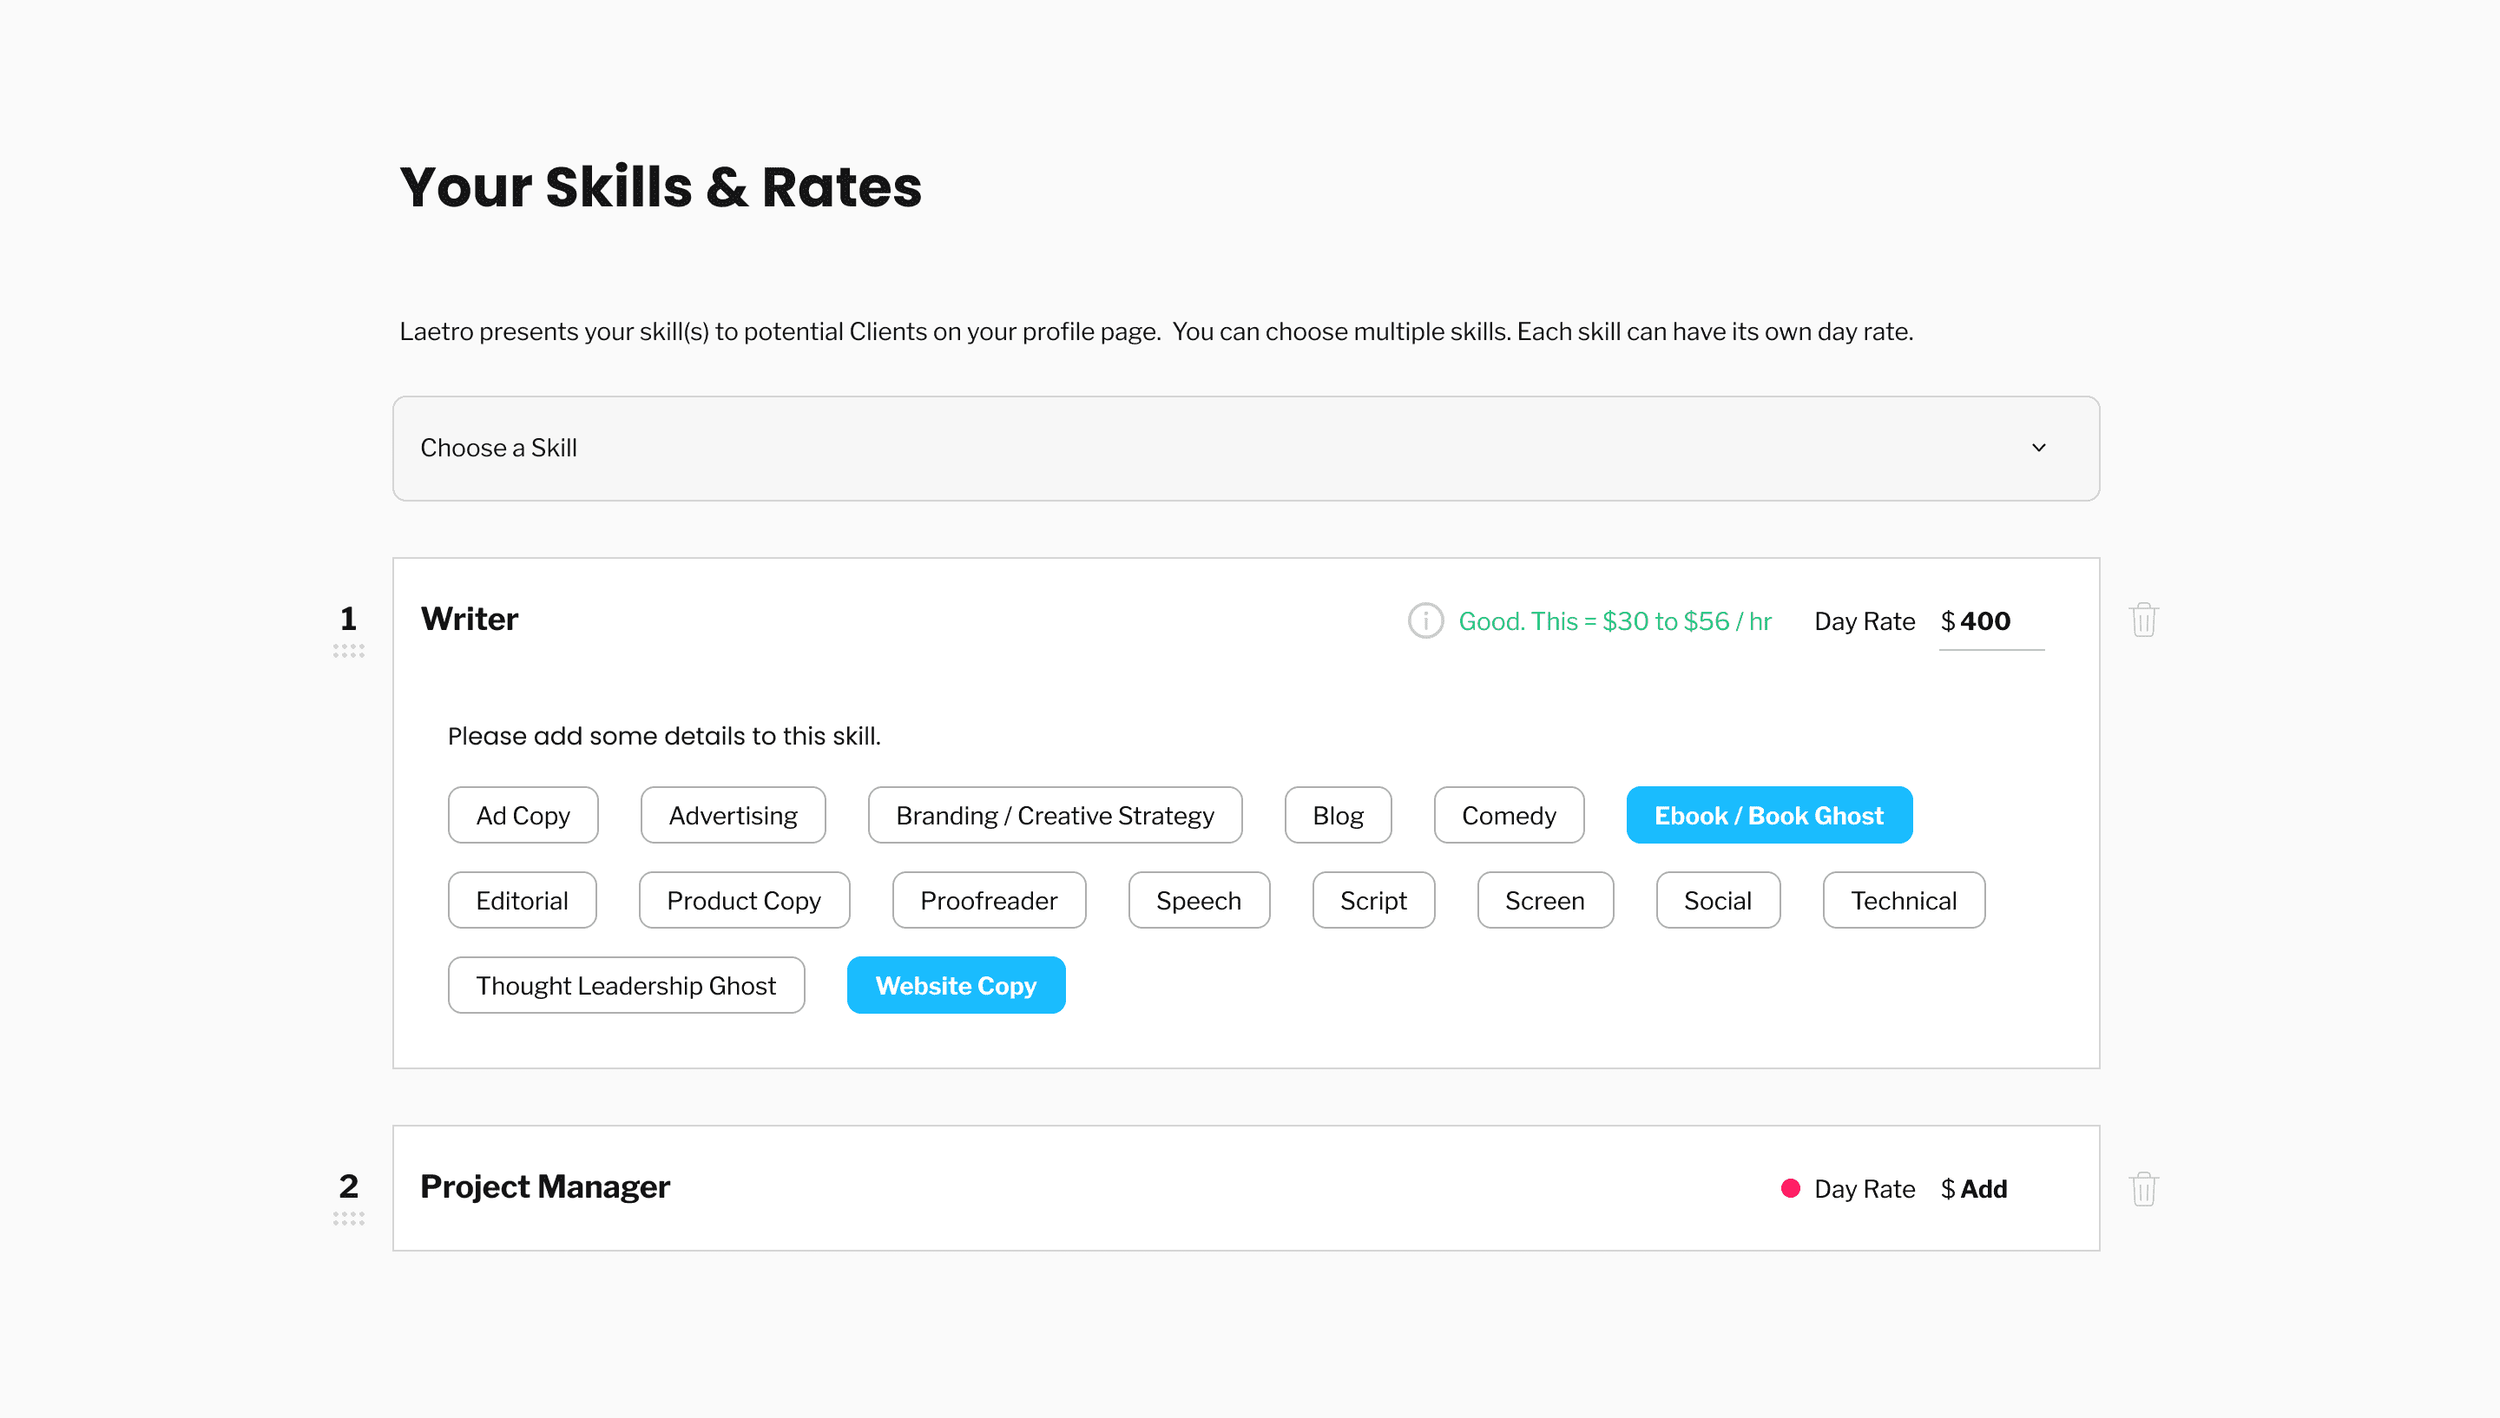Image resolution: width=2500 pixels, height=1418 pixels.
Task: Delete the Writer skill with trash icon
Action: point(2143,620)
